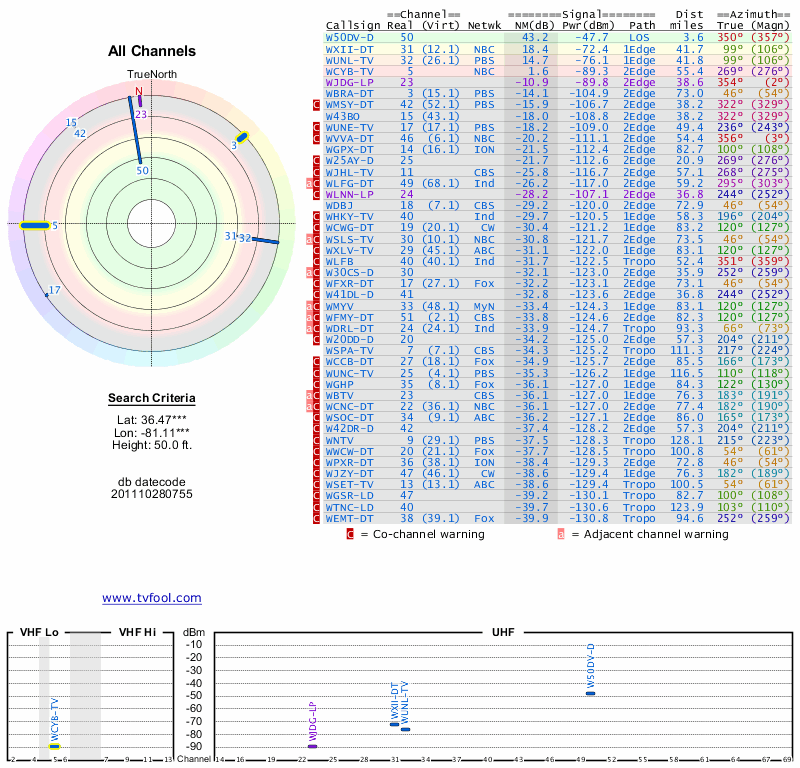Screen dimensions: 800x768
Task: Click the WCYB-TV callsign row
Action: pos(350,72)
